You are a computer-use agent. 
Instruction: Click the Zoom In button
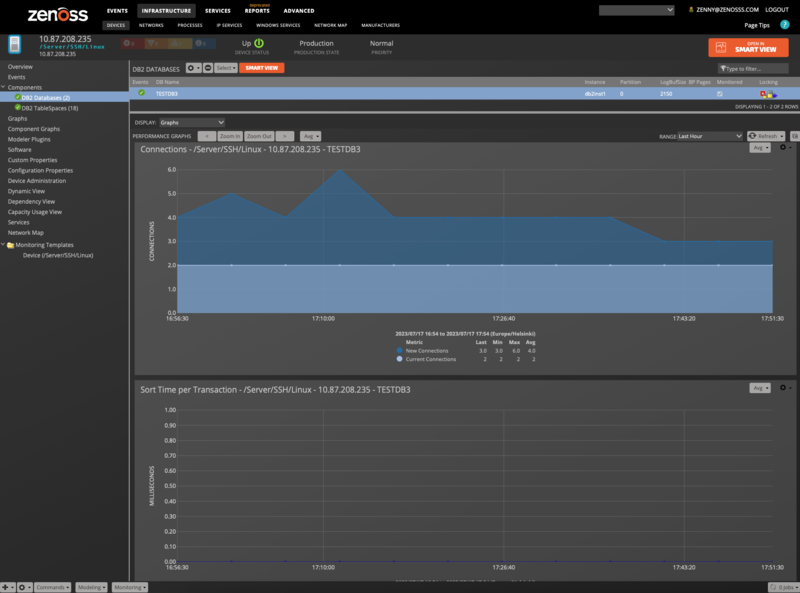coord(230,136)
